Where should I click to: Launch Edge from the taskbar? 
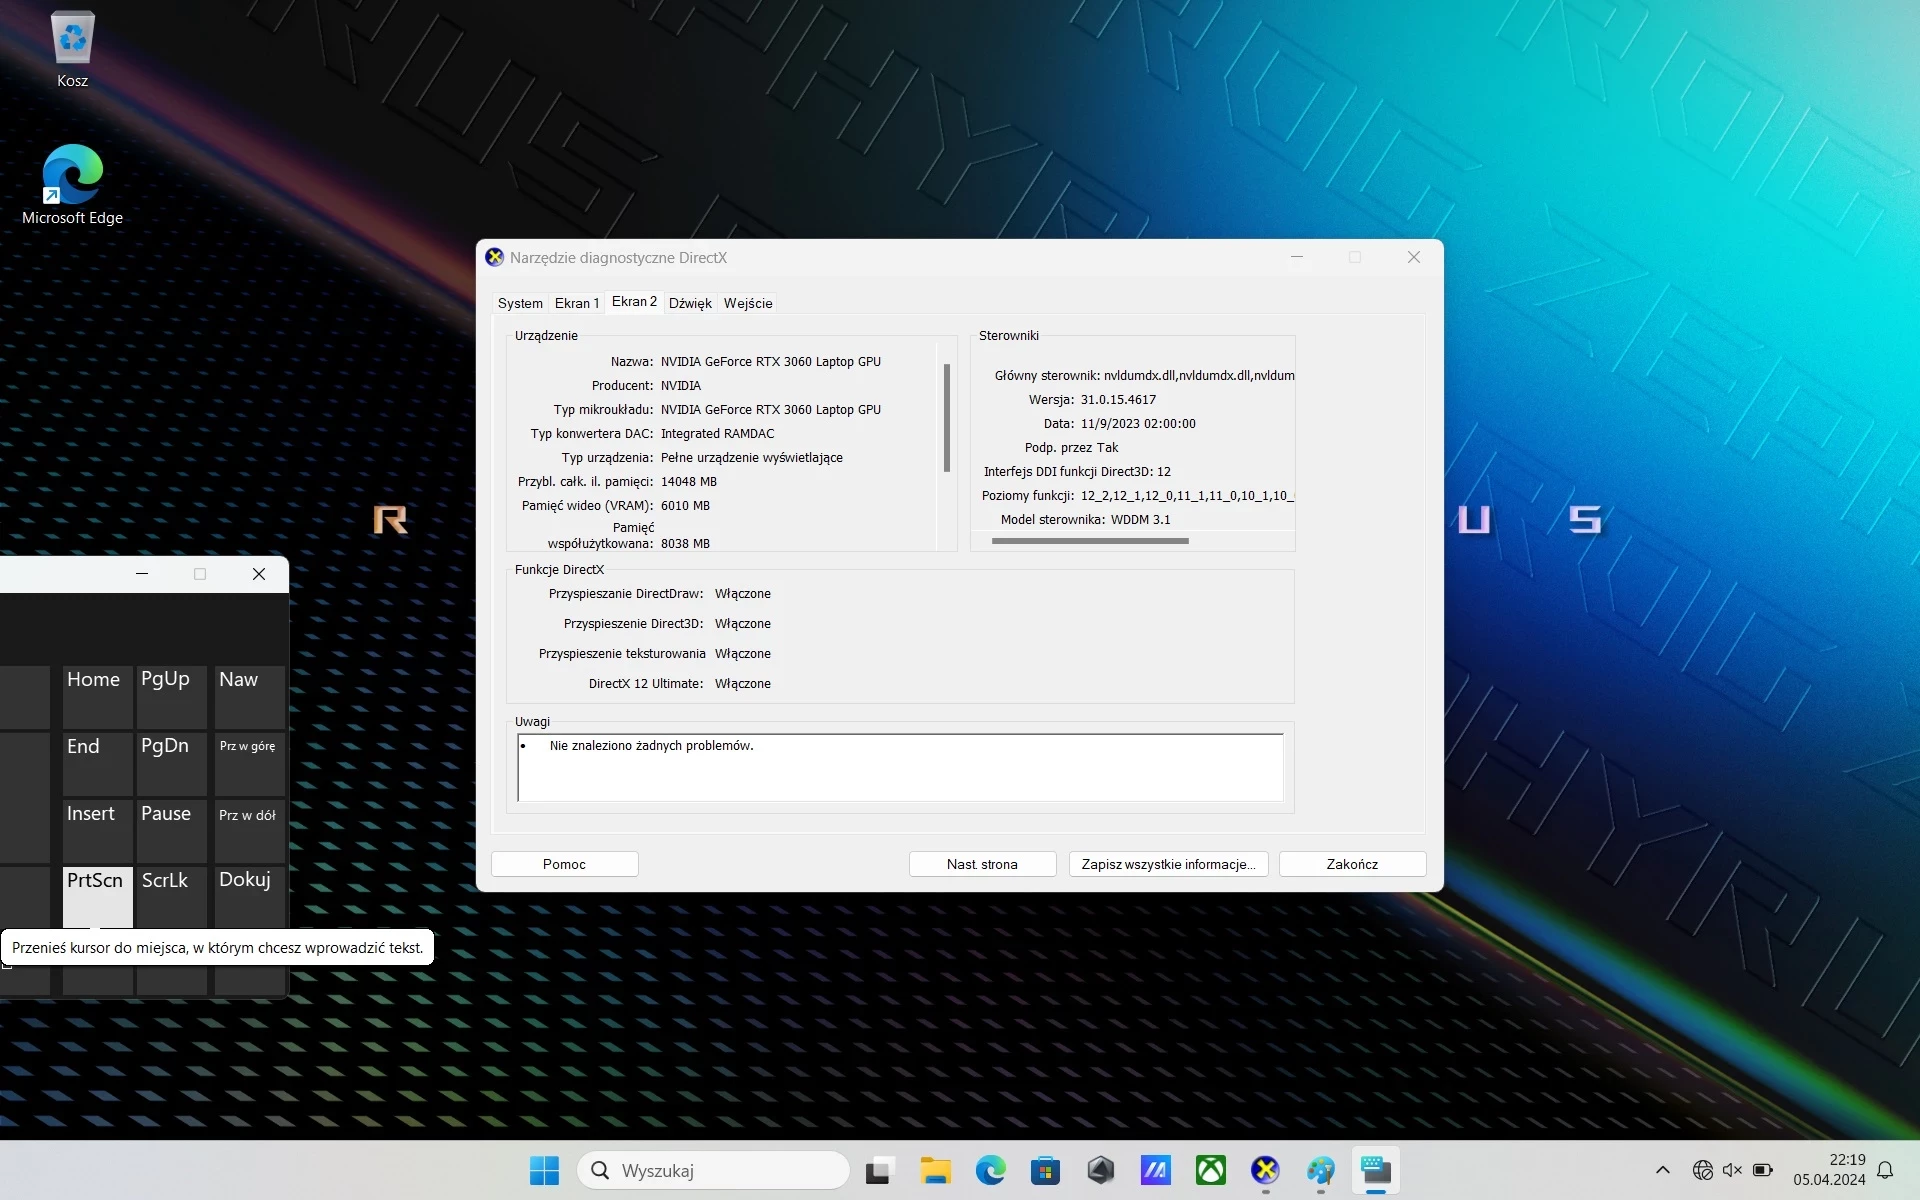tap(990, 1170)
